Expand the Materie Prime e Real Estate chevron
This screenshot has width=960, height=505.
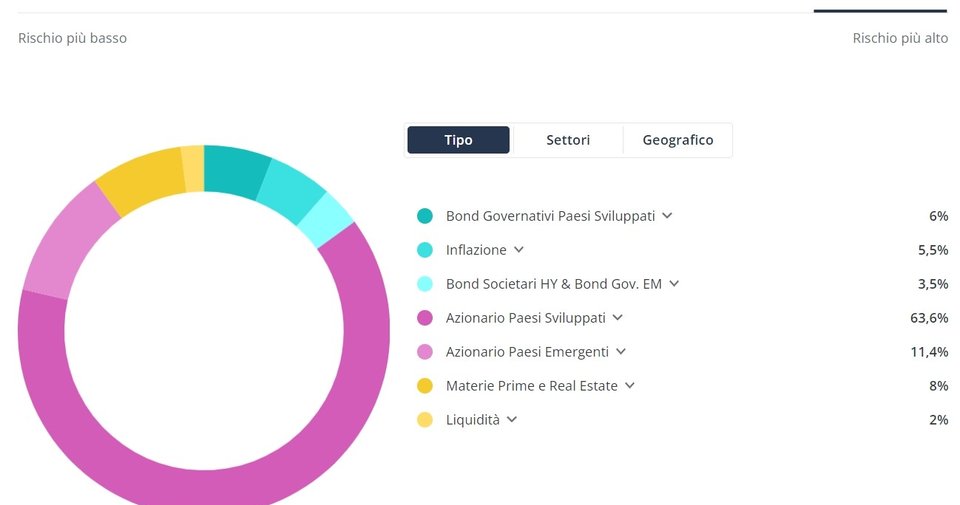click(629, 386)
